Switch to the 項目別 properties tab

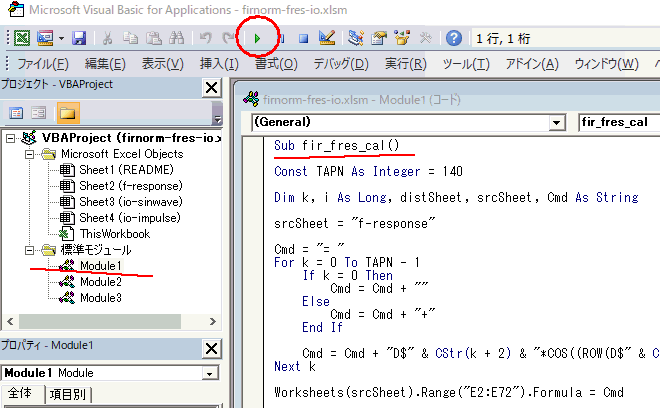(68, 395)
